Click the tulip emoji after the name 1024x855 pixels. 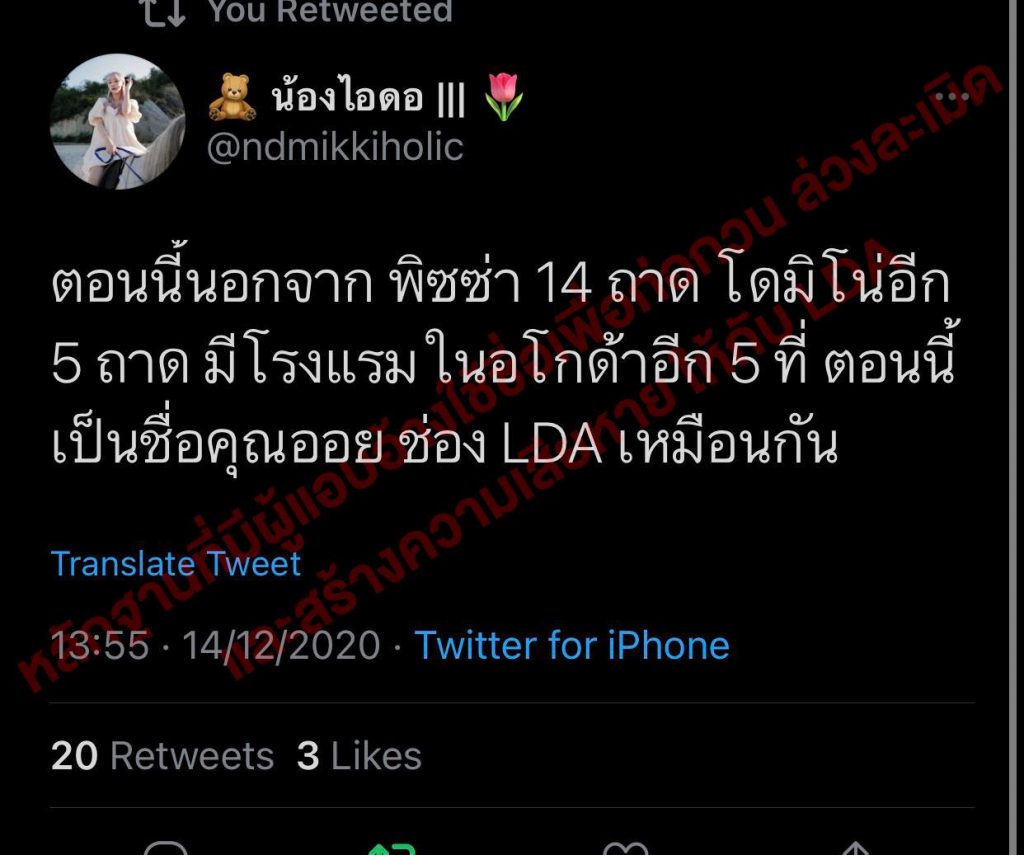pos(504,97)
